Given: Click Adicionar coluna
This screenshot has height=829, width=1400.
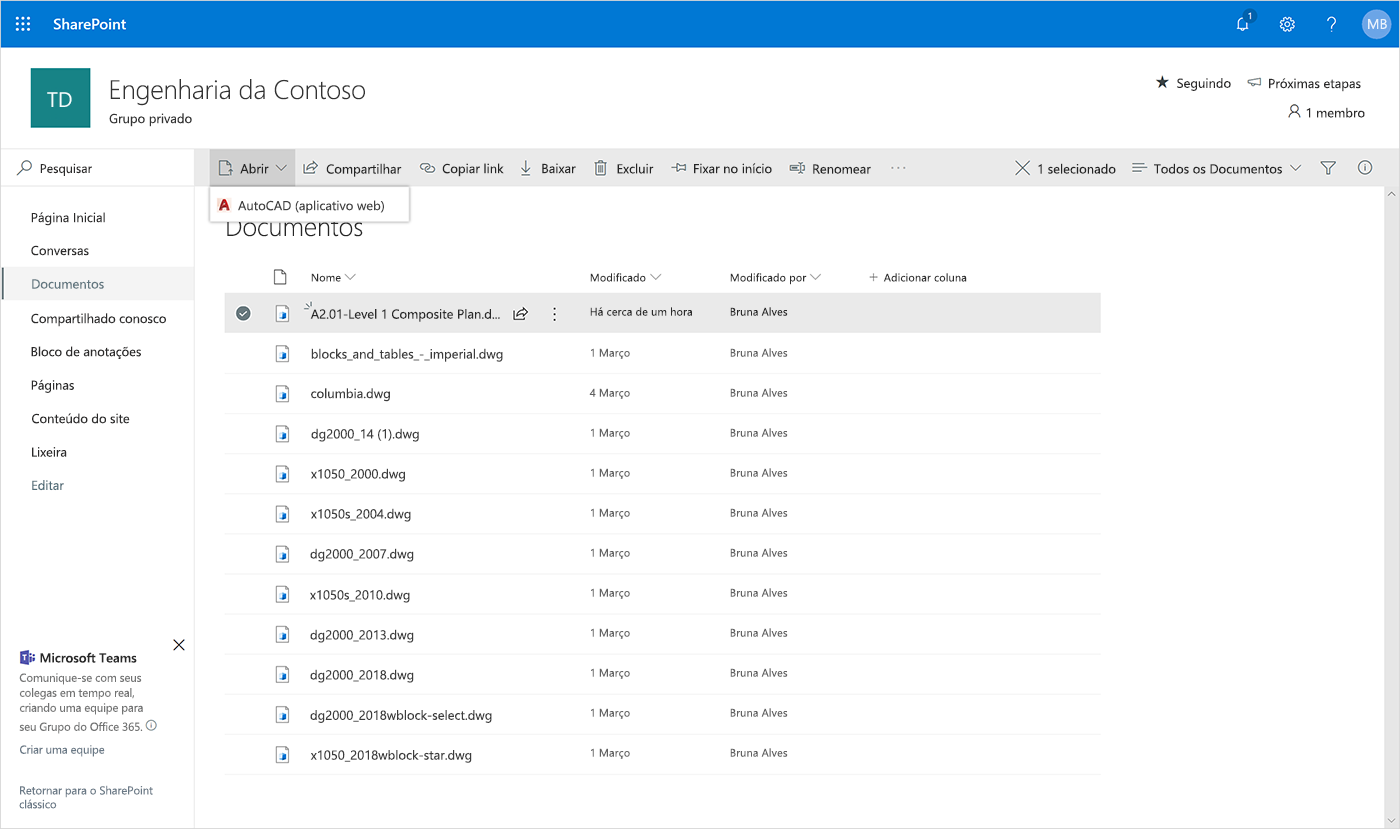Looking at the screenshot, I should [917, 277].
